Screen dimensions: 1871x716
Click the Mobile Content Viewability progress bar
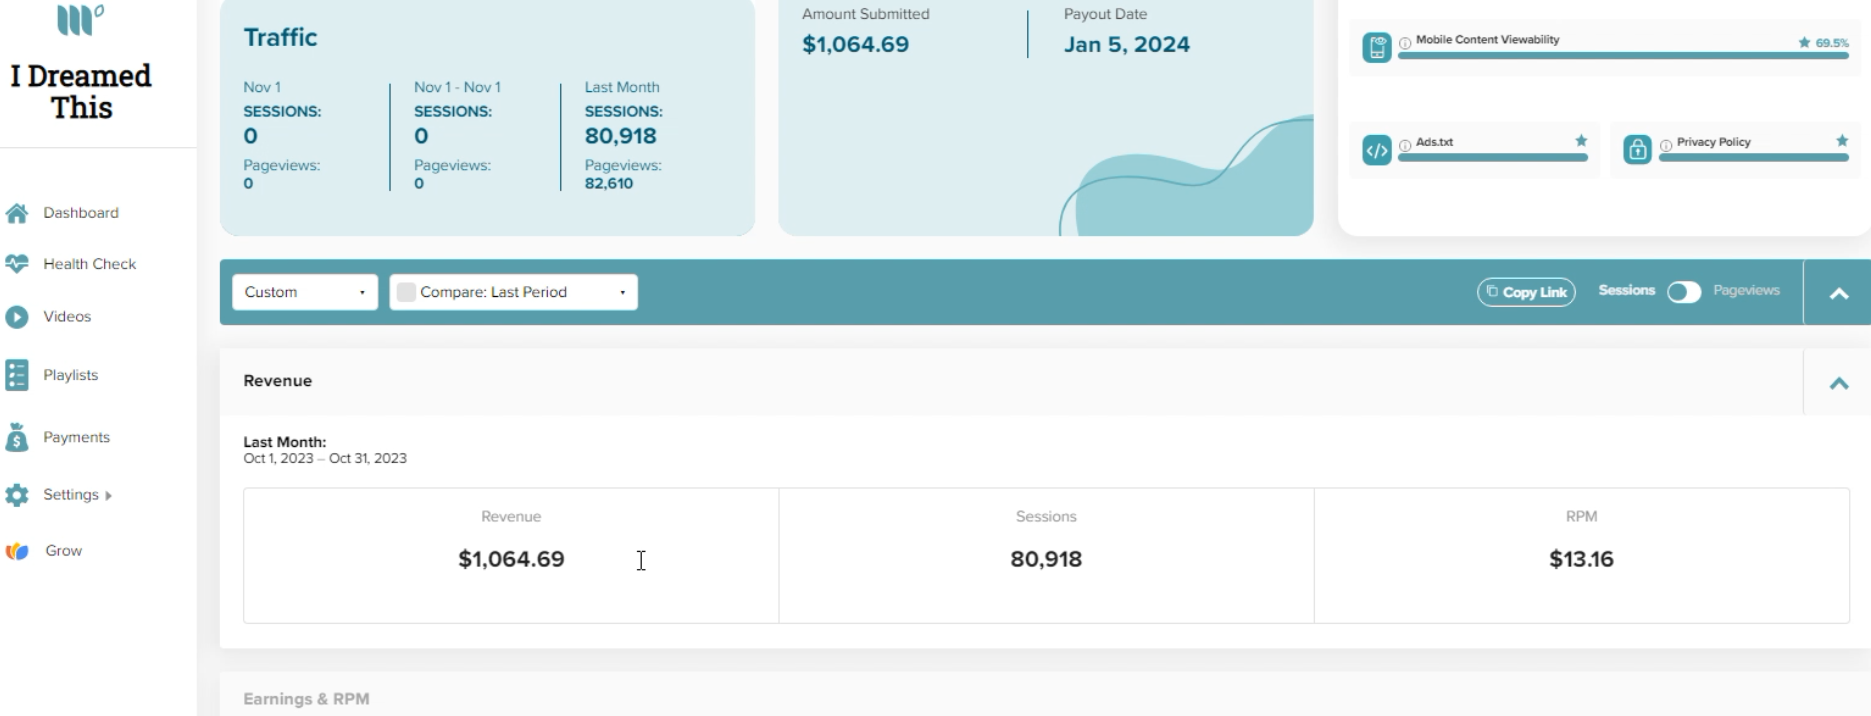click(1623, 56)
